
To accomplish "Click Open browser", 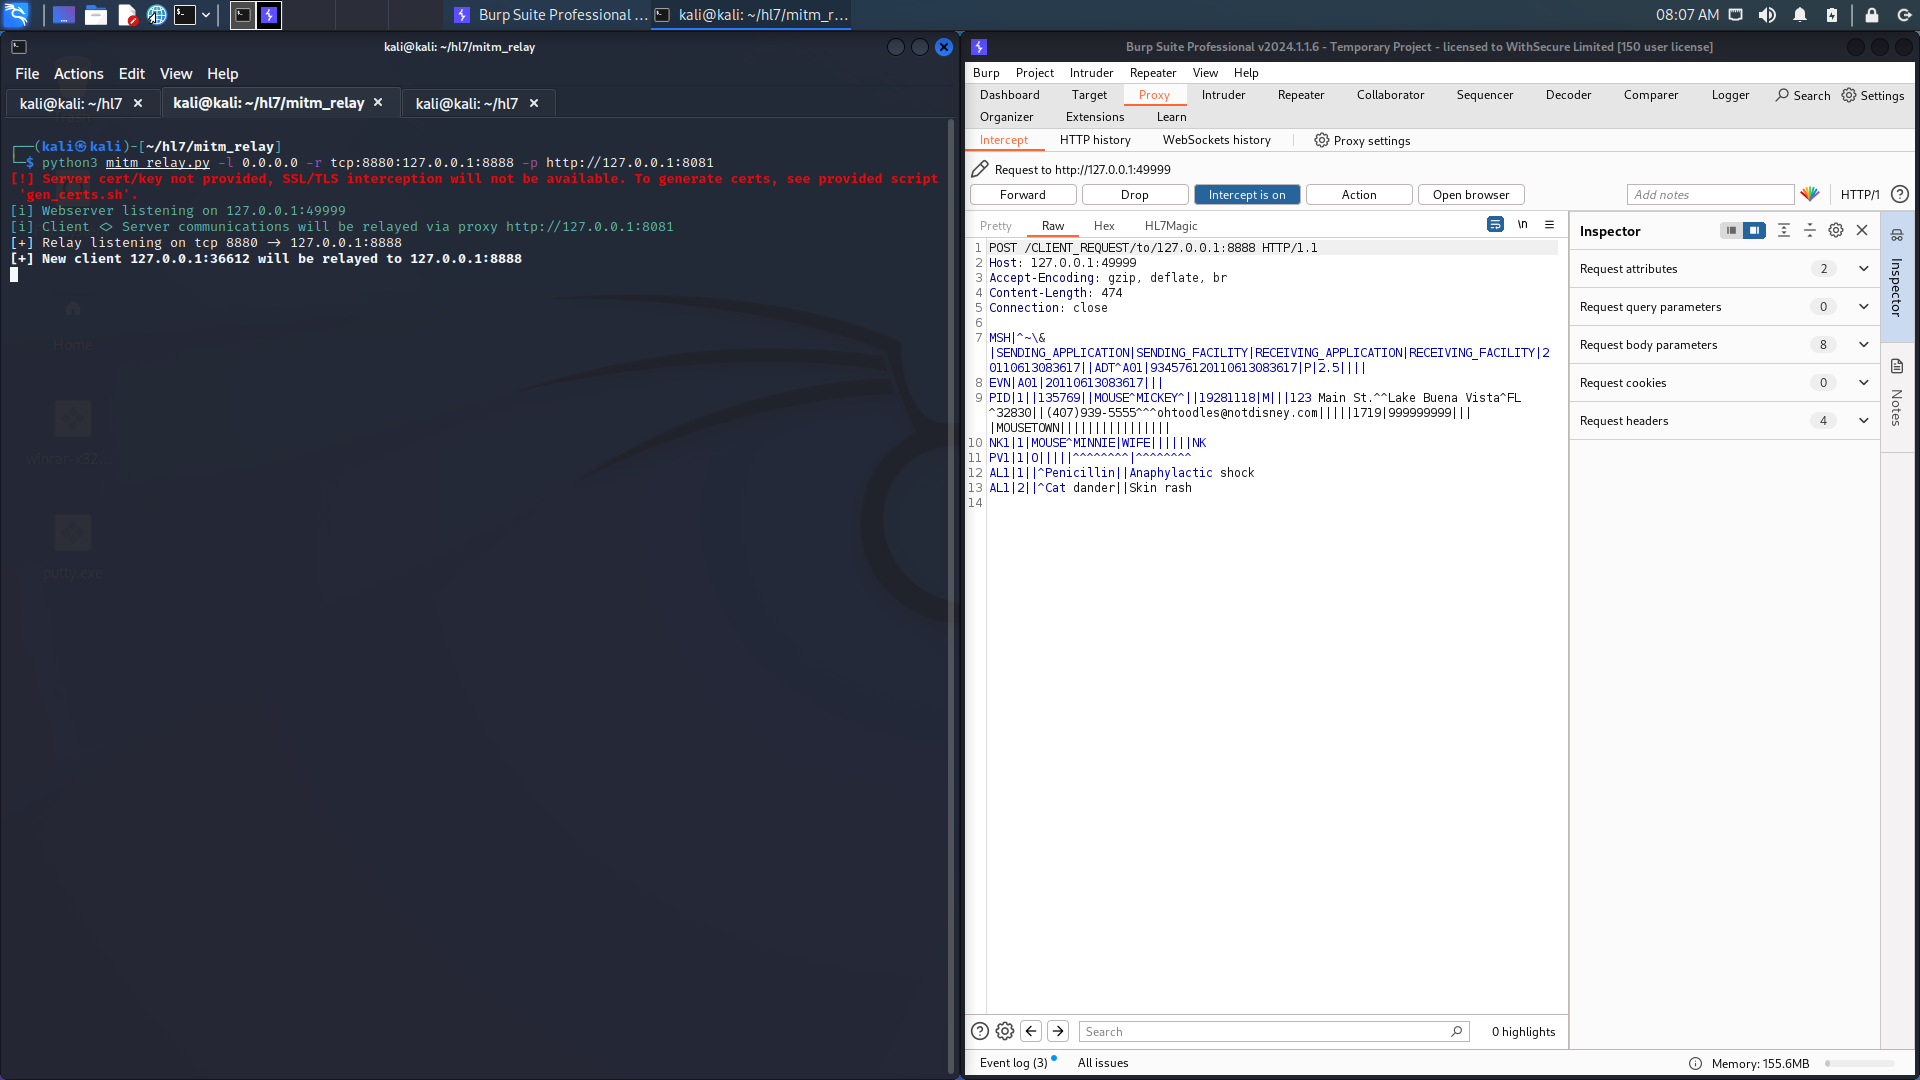I will pyautogui.click(x=1470, y=194).
